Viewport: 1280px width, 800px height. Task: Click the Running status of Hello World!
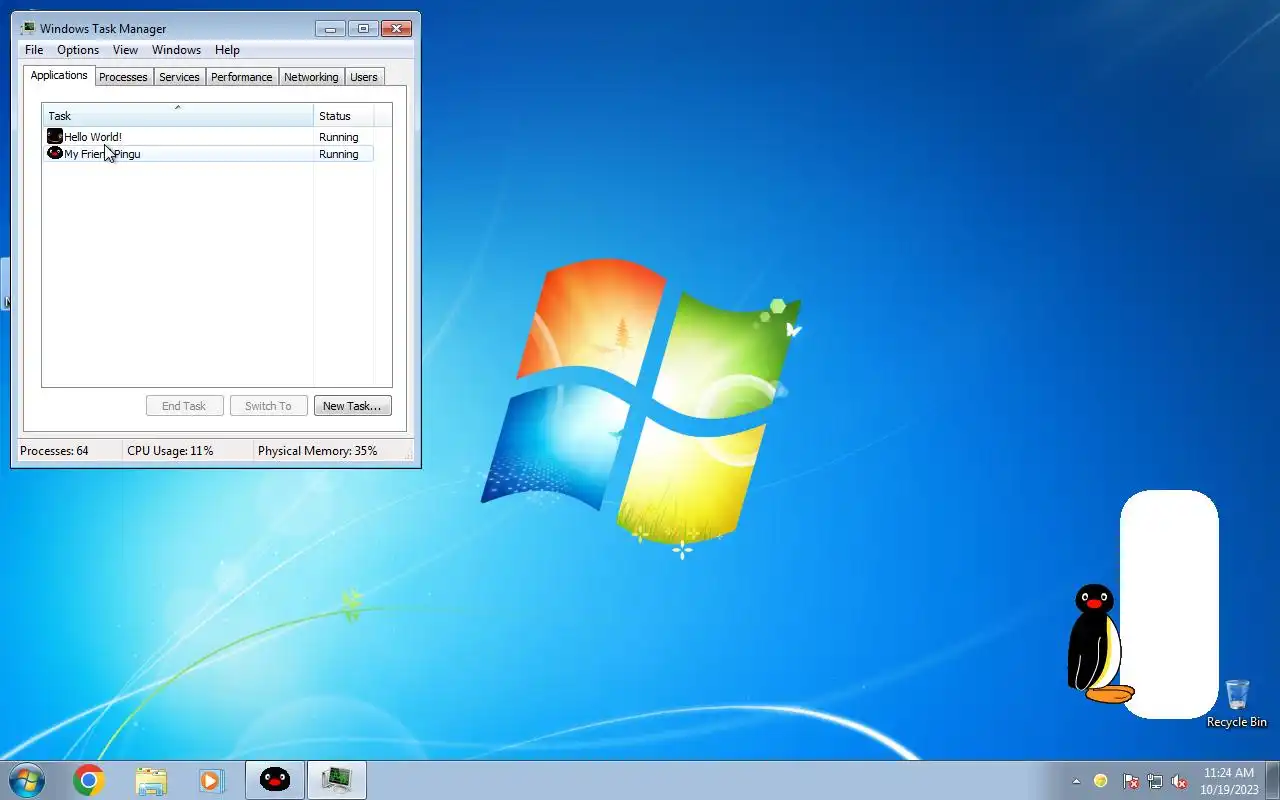[339, 137]
